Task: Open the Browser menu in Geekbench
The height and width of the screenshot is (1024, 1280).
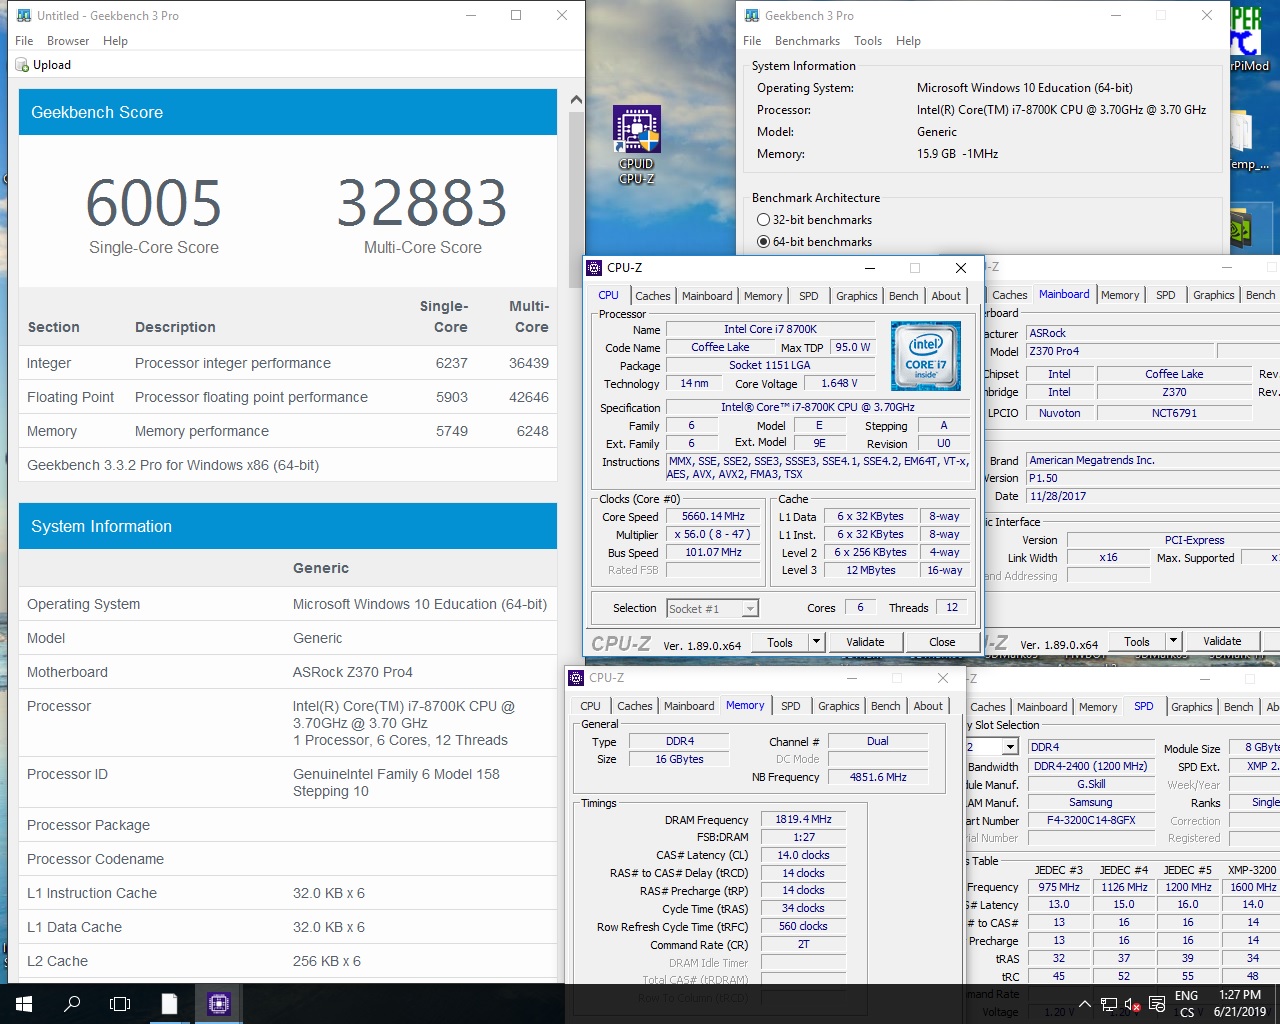Action: (68, 41)
